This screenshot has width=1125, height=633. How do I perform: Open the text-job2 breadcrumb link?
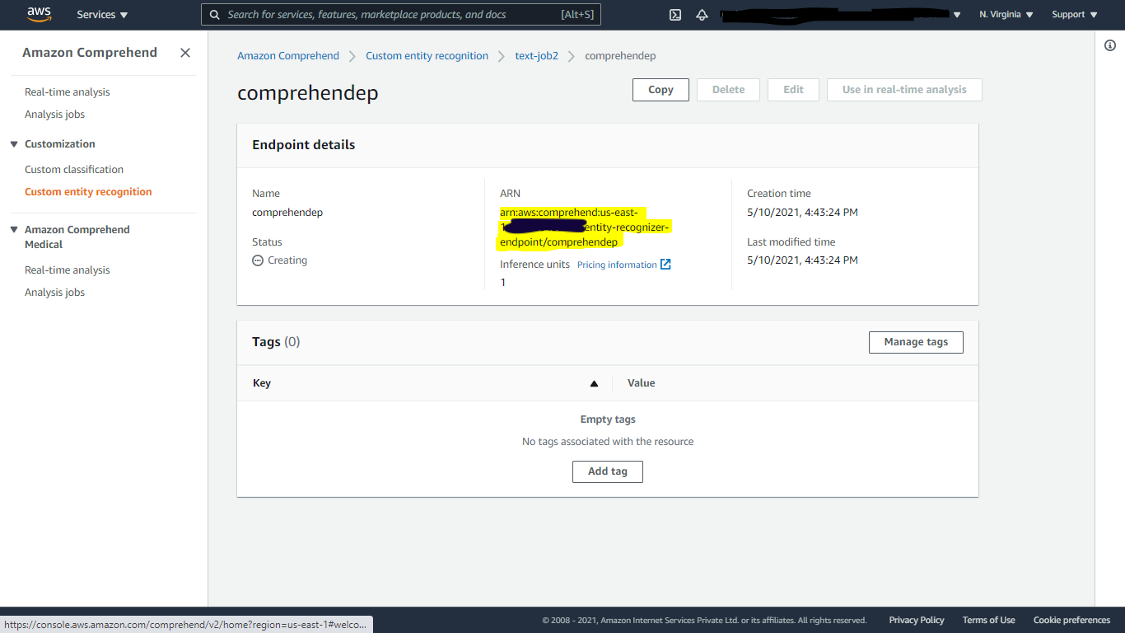click(536, 55)
